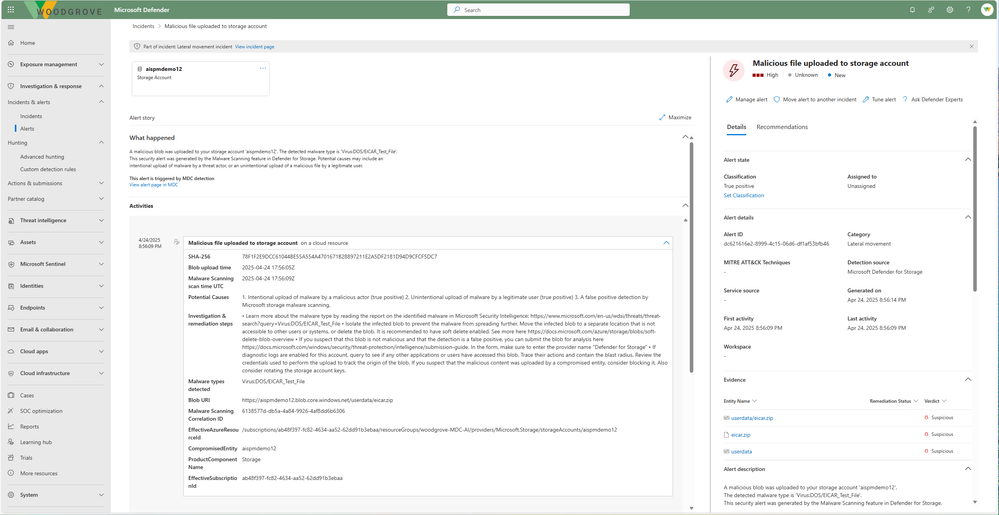This screenshot has width=999, height=515.
Task: Open the app launcher waffle icon
Action: [x=11, y=10]
